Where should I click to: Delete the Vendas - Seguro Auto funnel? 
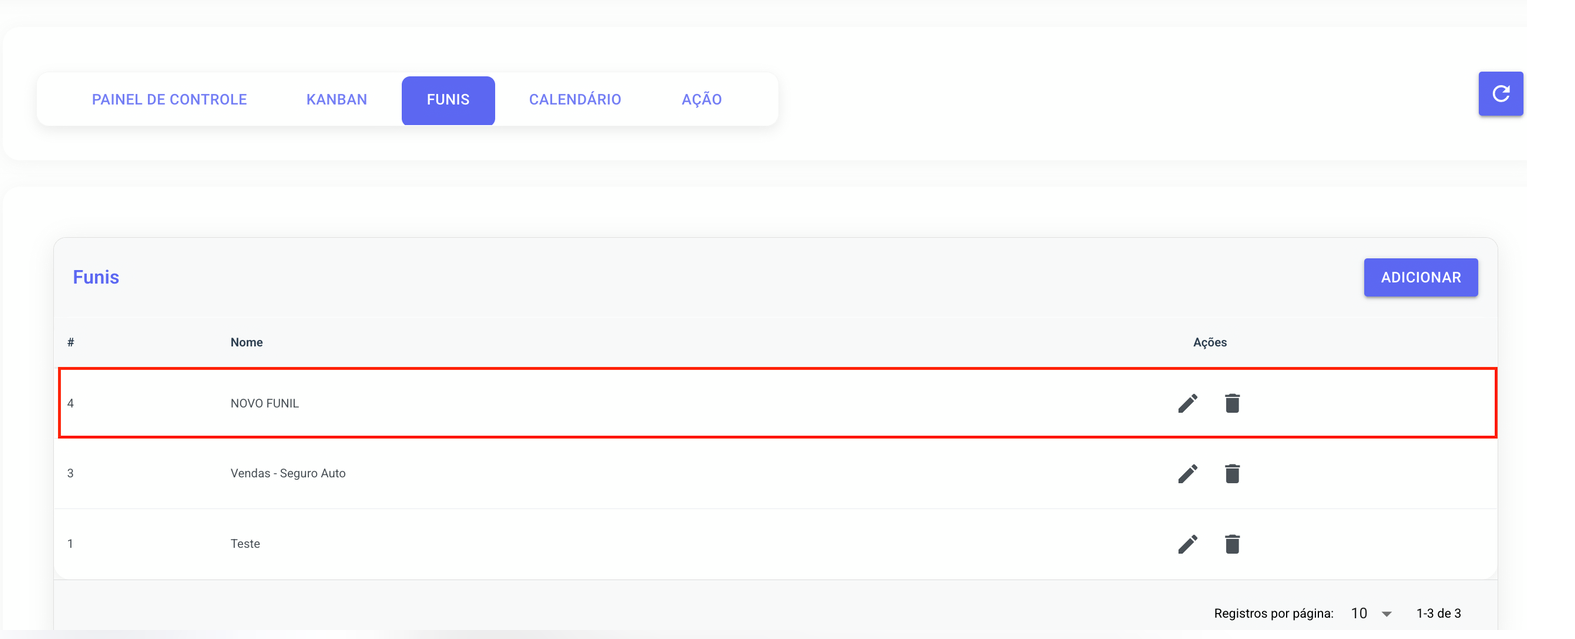tap(1232, 474)
